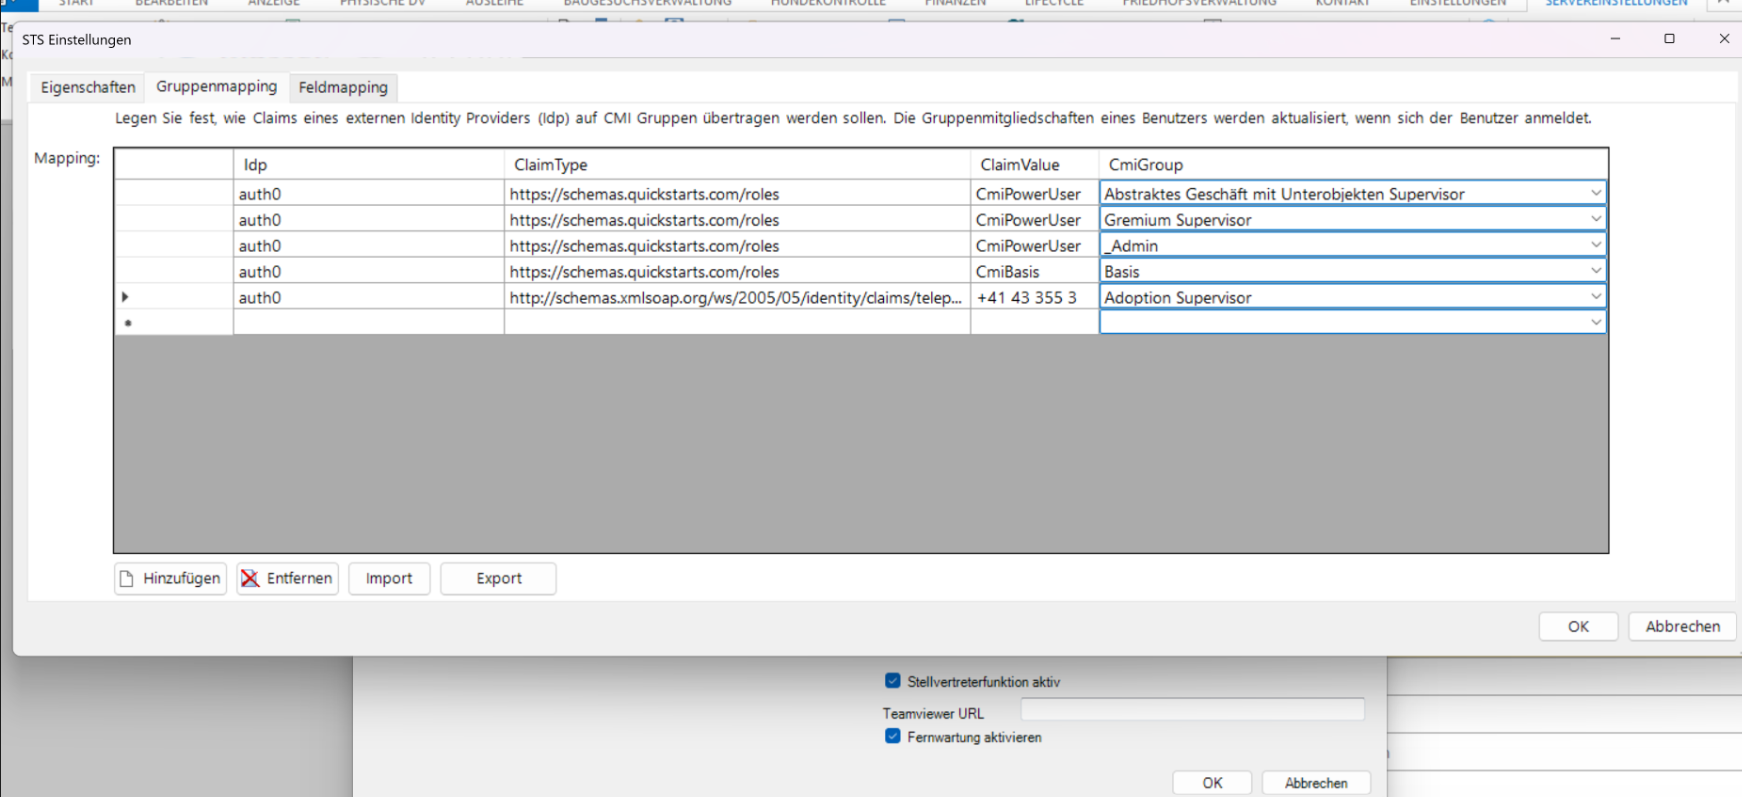Switch to the Eigenschaften tab
The height and width of the screenshot is (797, 1742).
(88, 87)
